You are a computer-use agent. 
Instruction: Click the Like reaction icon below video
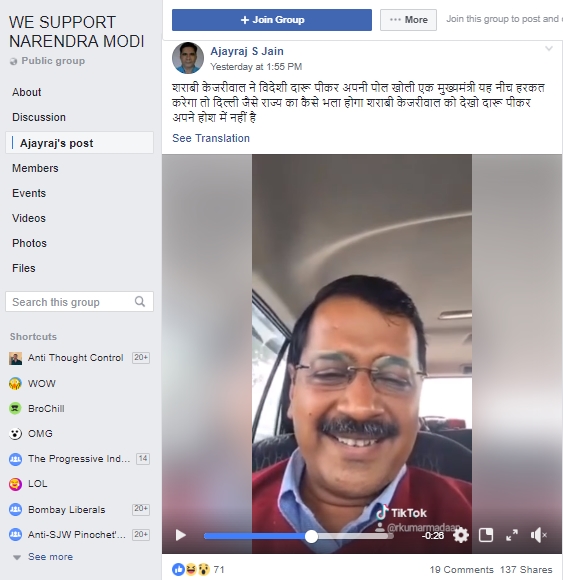178,569
